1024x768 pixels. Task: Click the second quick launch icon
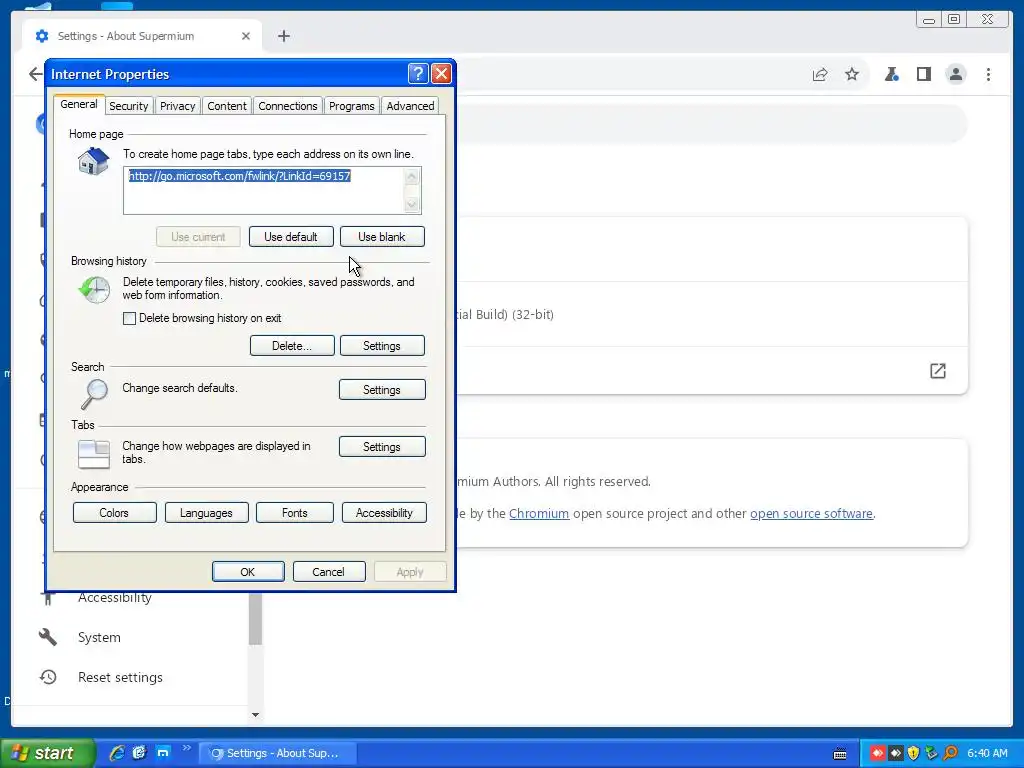(x=139, y=753)
